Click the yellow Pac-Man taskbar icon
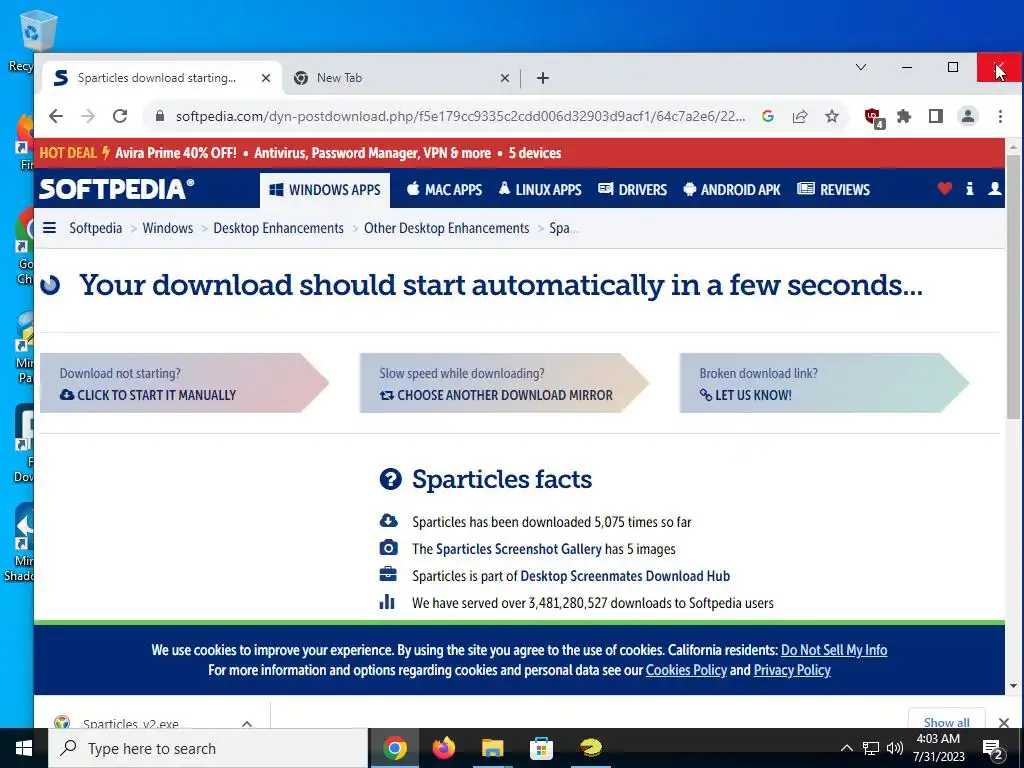Image resolution: width=1024 pixels, height=768 pixels. point(590,748)
